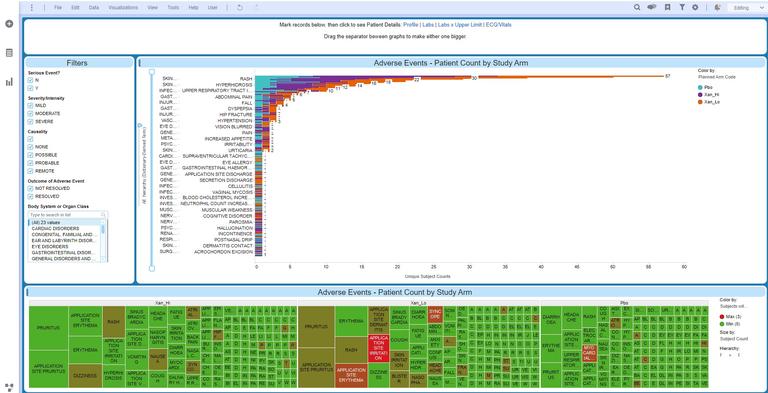Toggle the MODERATE severity checkbox
Image resolution: width=768 pixels, height=393 pixels.
coord(30,113)
